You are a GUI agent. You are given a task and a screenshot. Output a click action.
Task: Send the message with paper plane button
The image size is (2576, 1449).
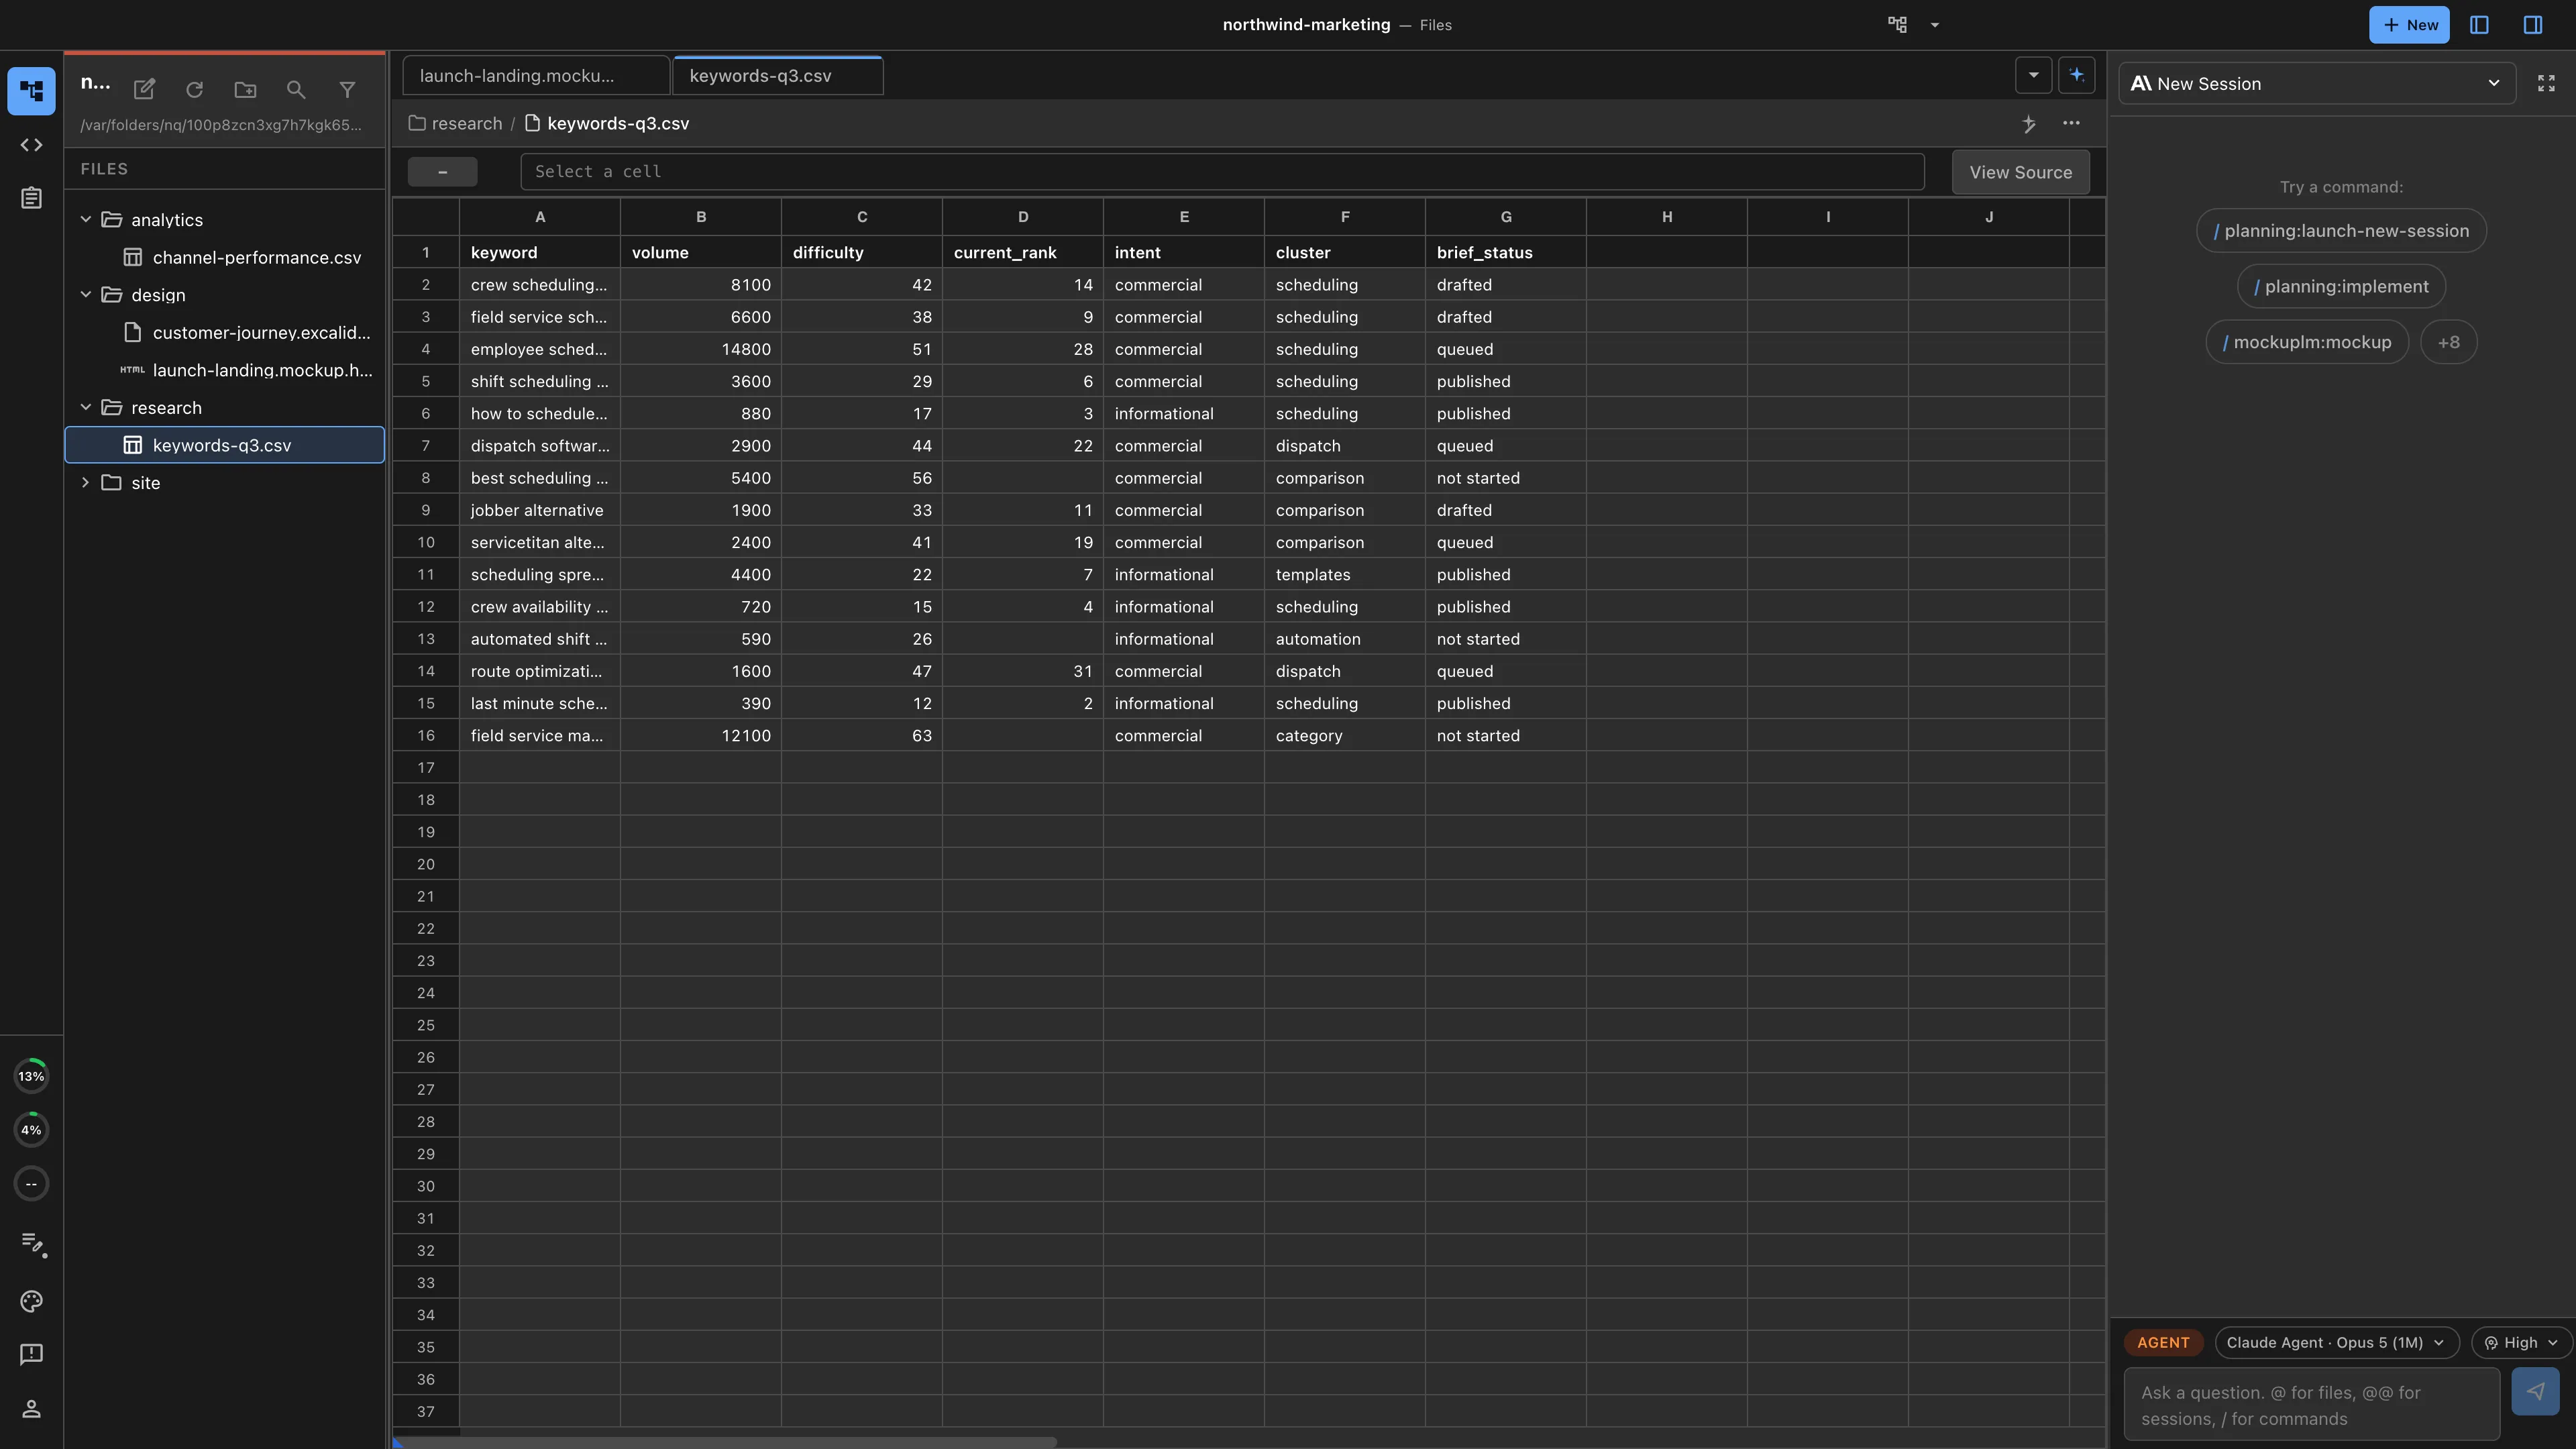tap(2535, 1391)
